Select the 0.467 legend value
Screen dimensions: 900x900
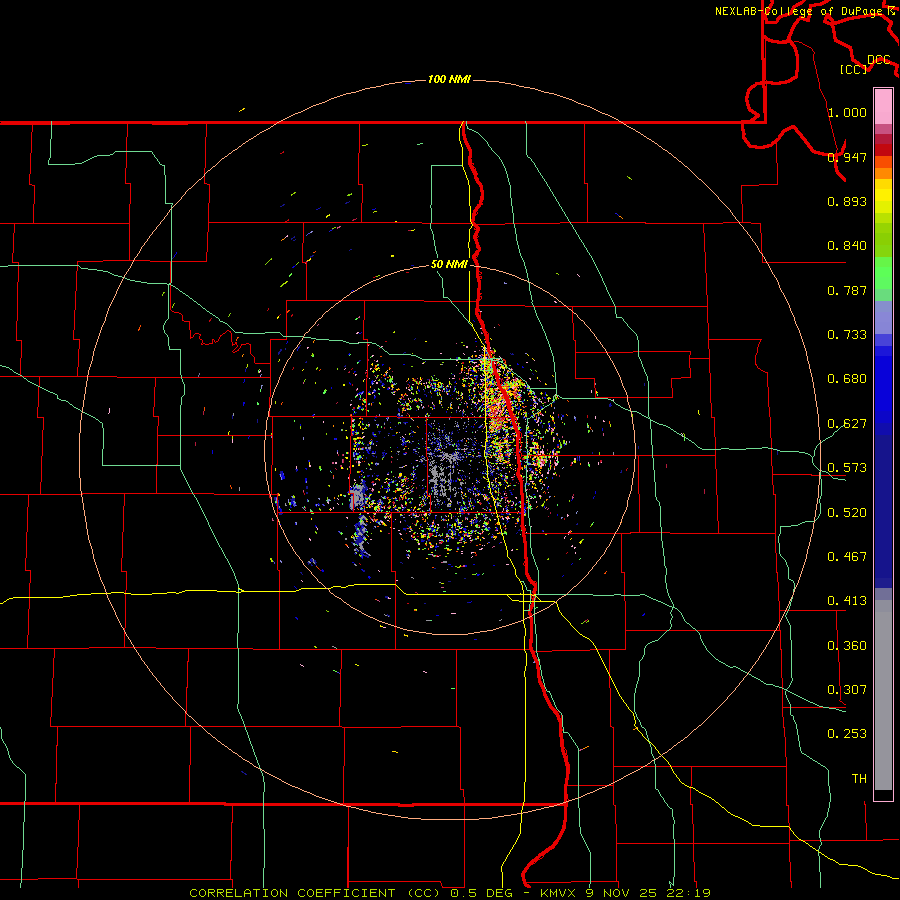tap(847, 557)
